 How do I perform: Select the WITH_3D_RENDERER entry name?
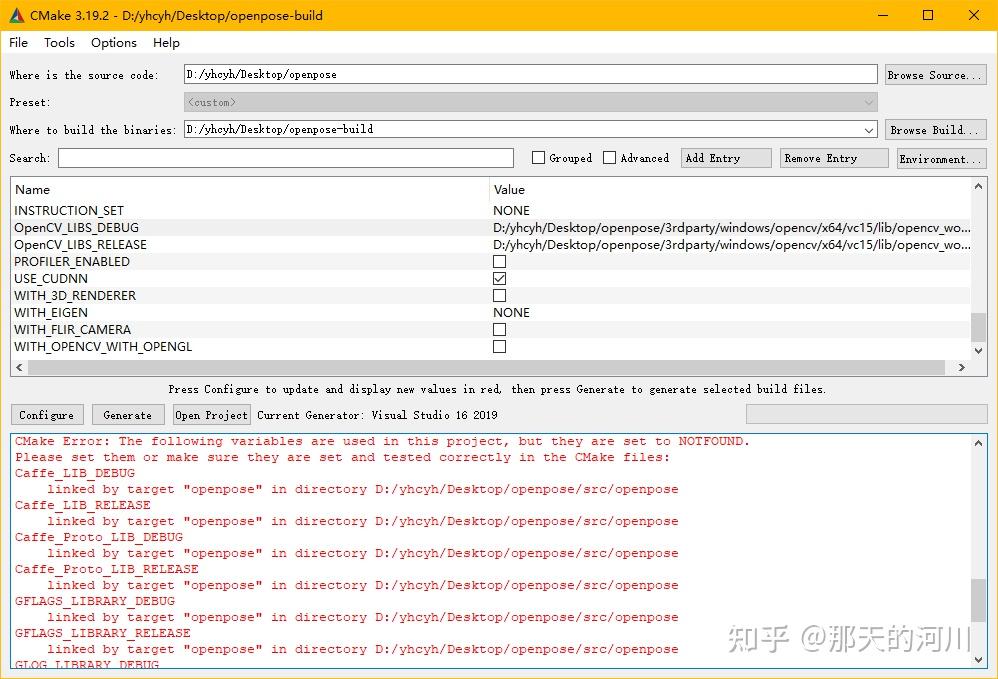tap(75, 295)
